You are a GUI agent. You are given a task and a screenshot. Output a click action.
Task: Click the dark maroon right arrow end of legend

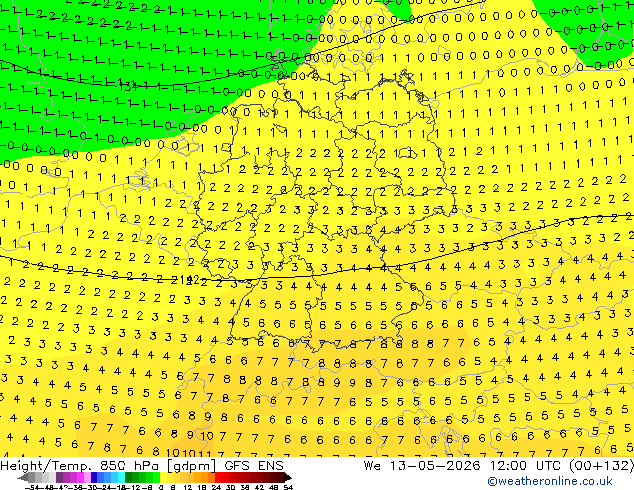point(287,477)
